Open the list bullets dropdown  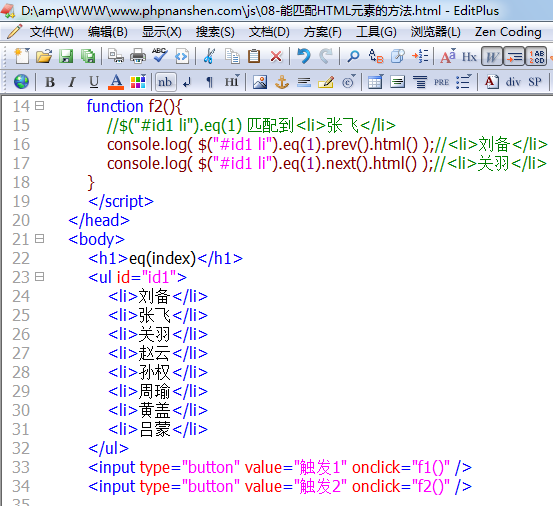[463, 82]
